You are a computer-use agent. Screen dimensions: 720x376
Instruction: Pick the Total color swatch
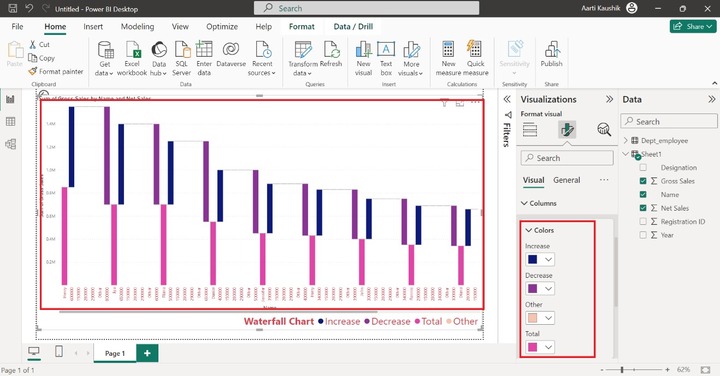point(533,347)
